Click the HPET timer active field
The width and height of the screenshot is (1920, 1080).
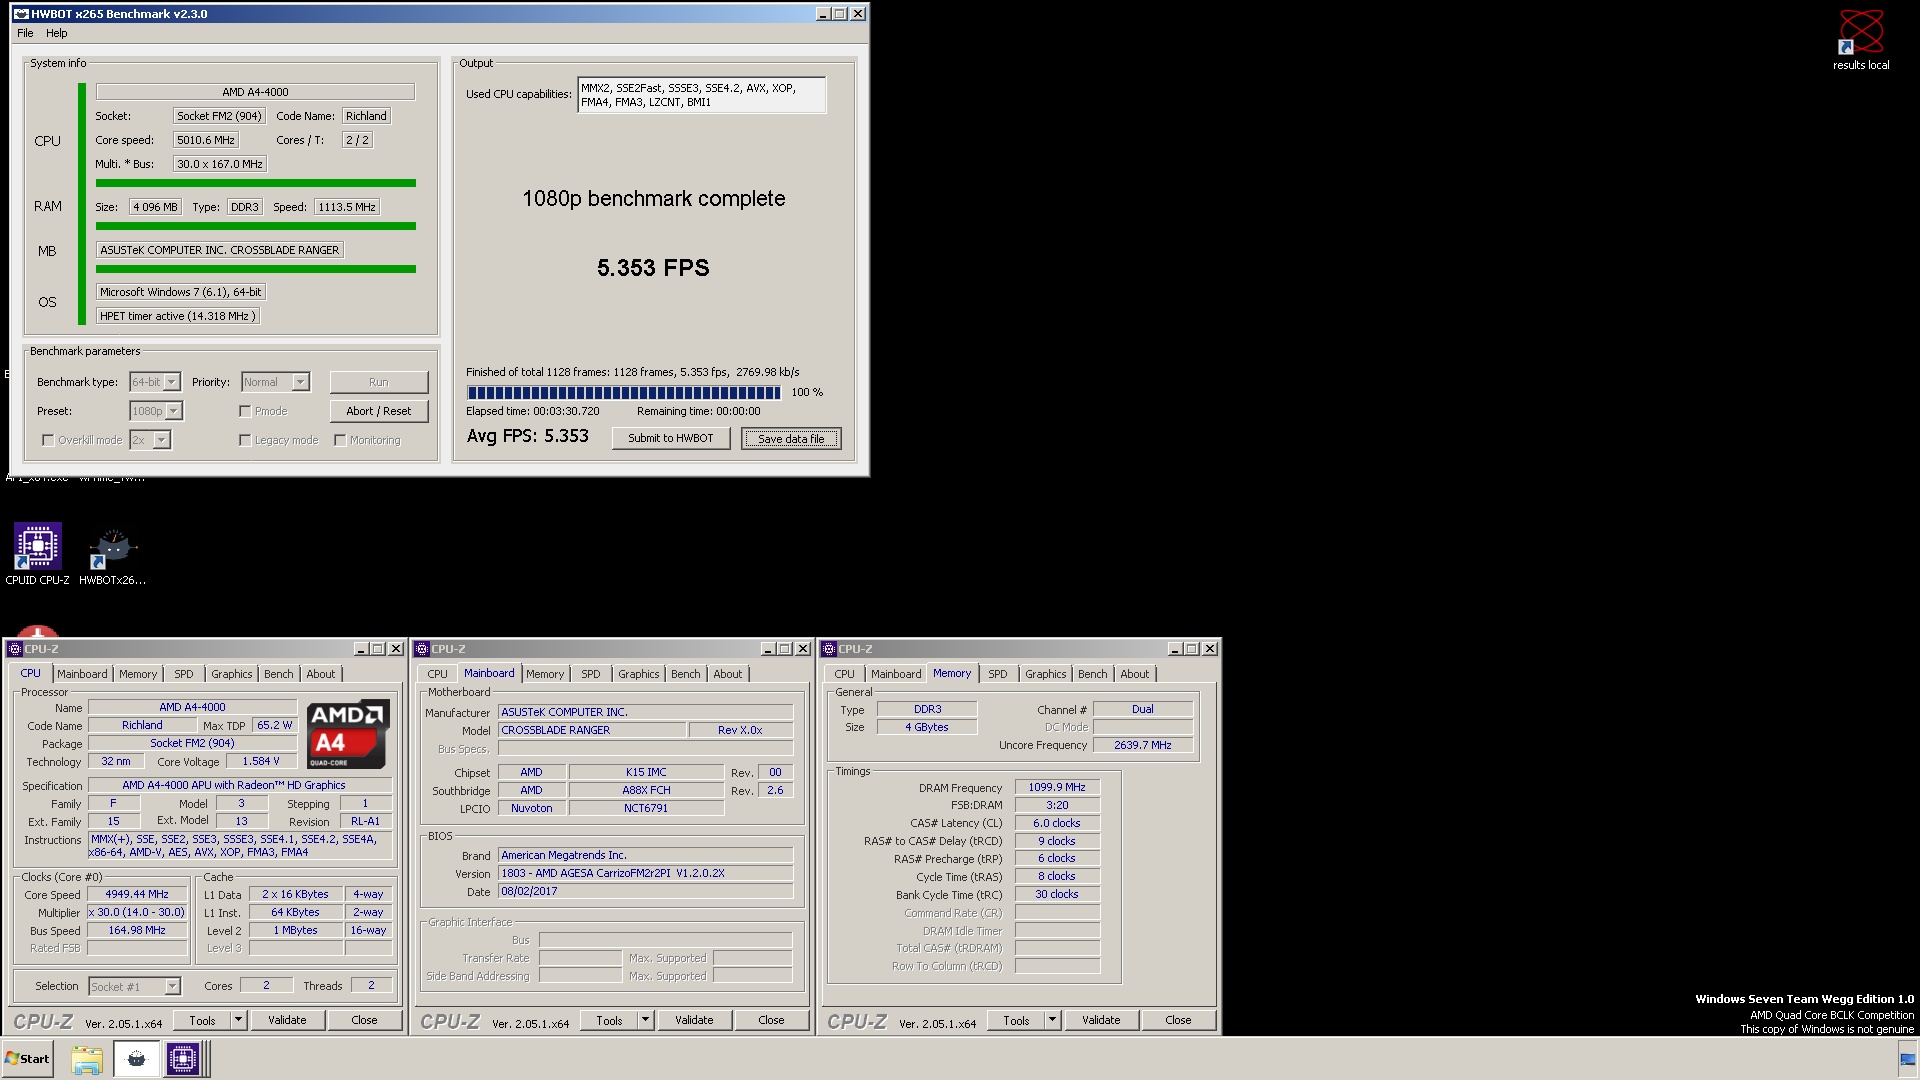[178, 316]
